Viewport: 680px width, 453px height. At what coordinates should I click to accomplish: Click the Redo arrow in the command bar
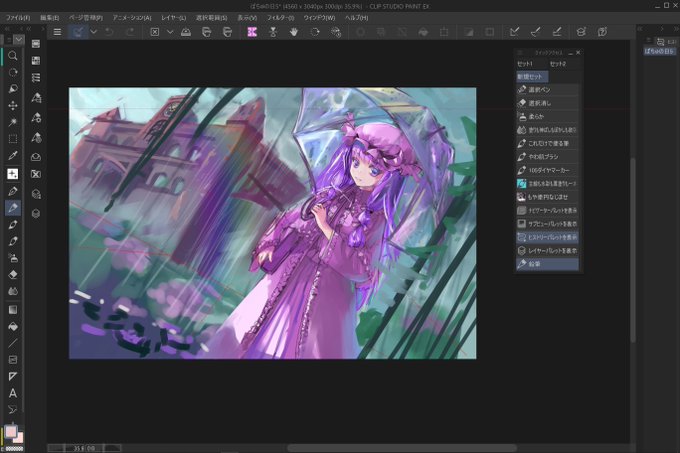pos(130,32)
